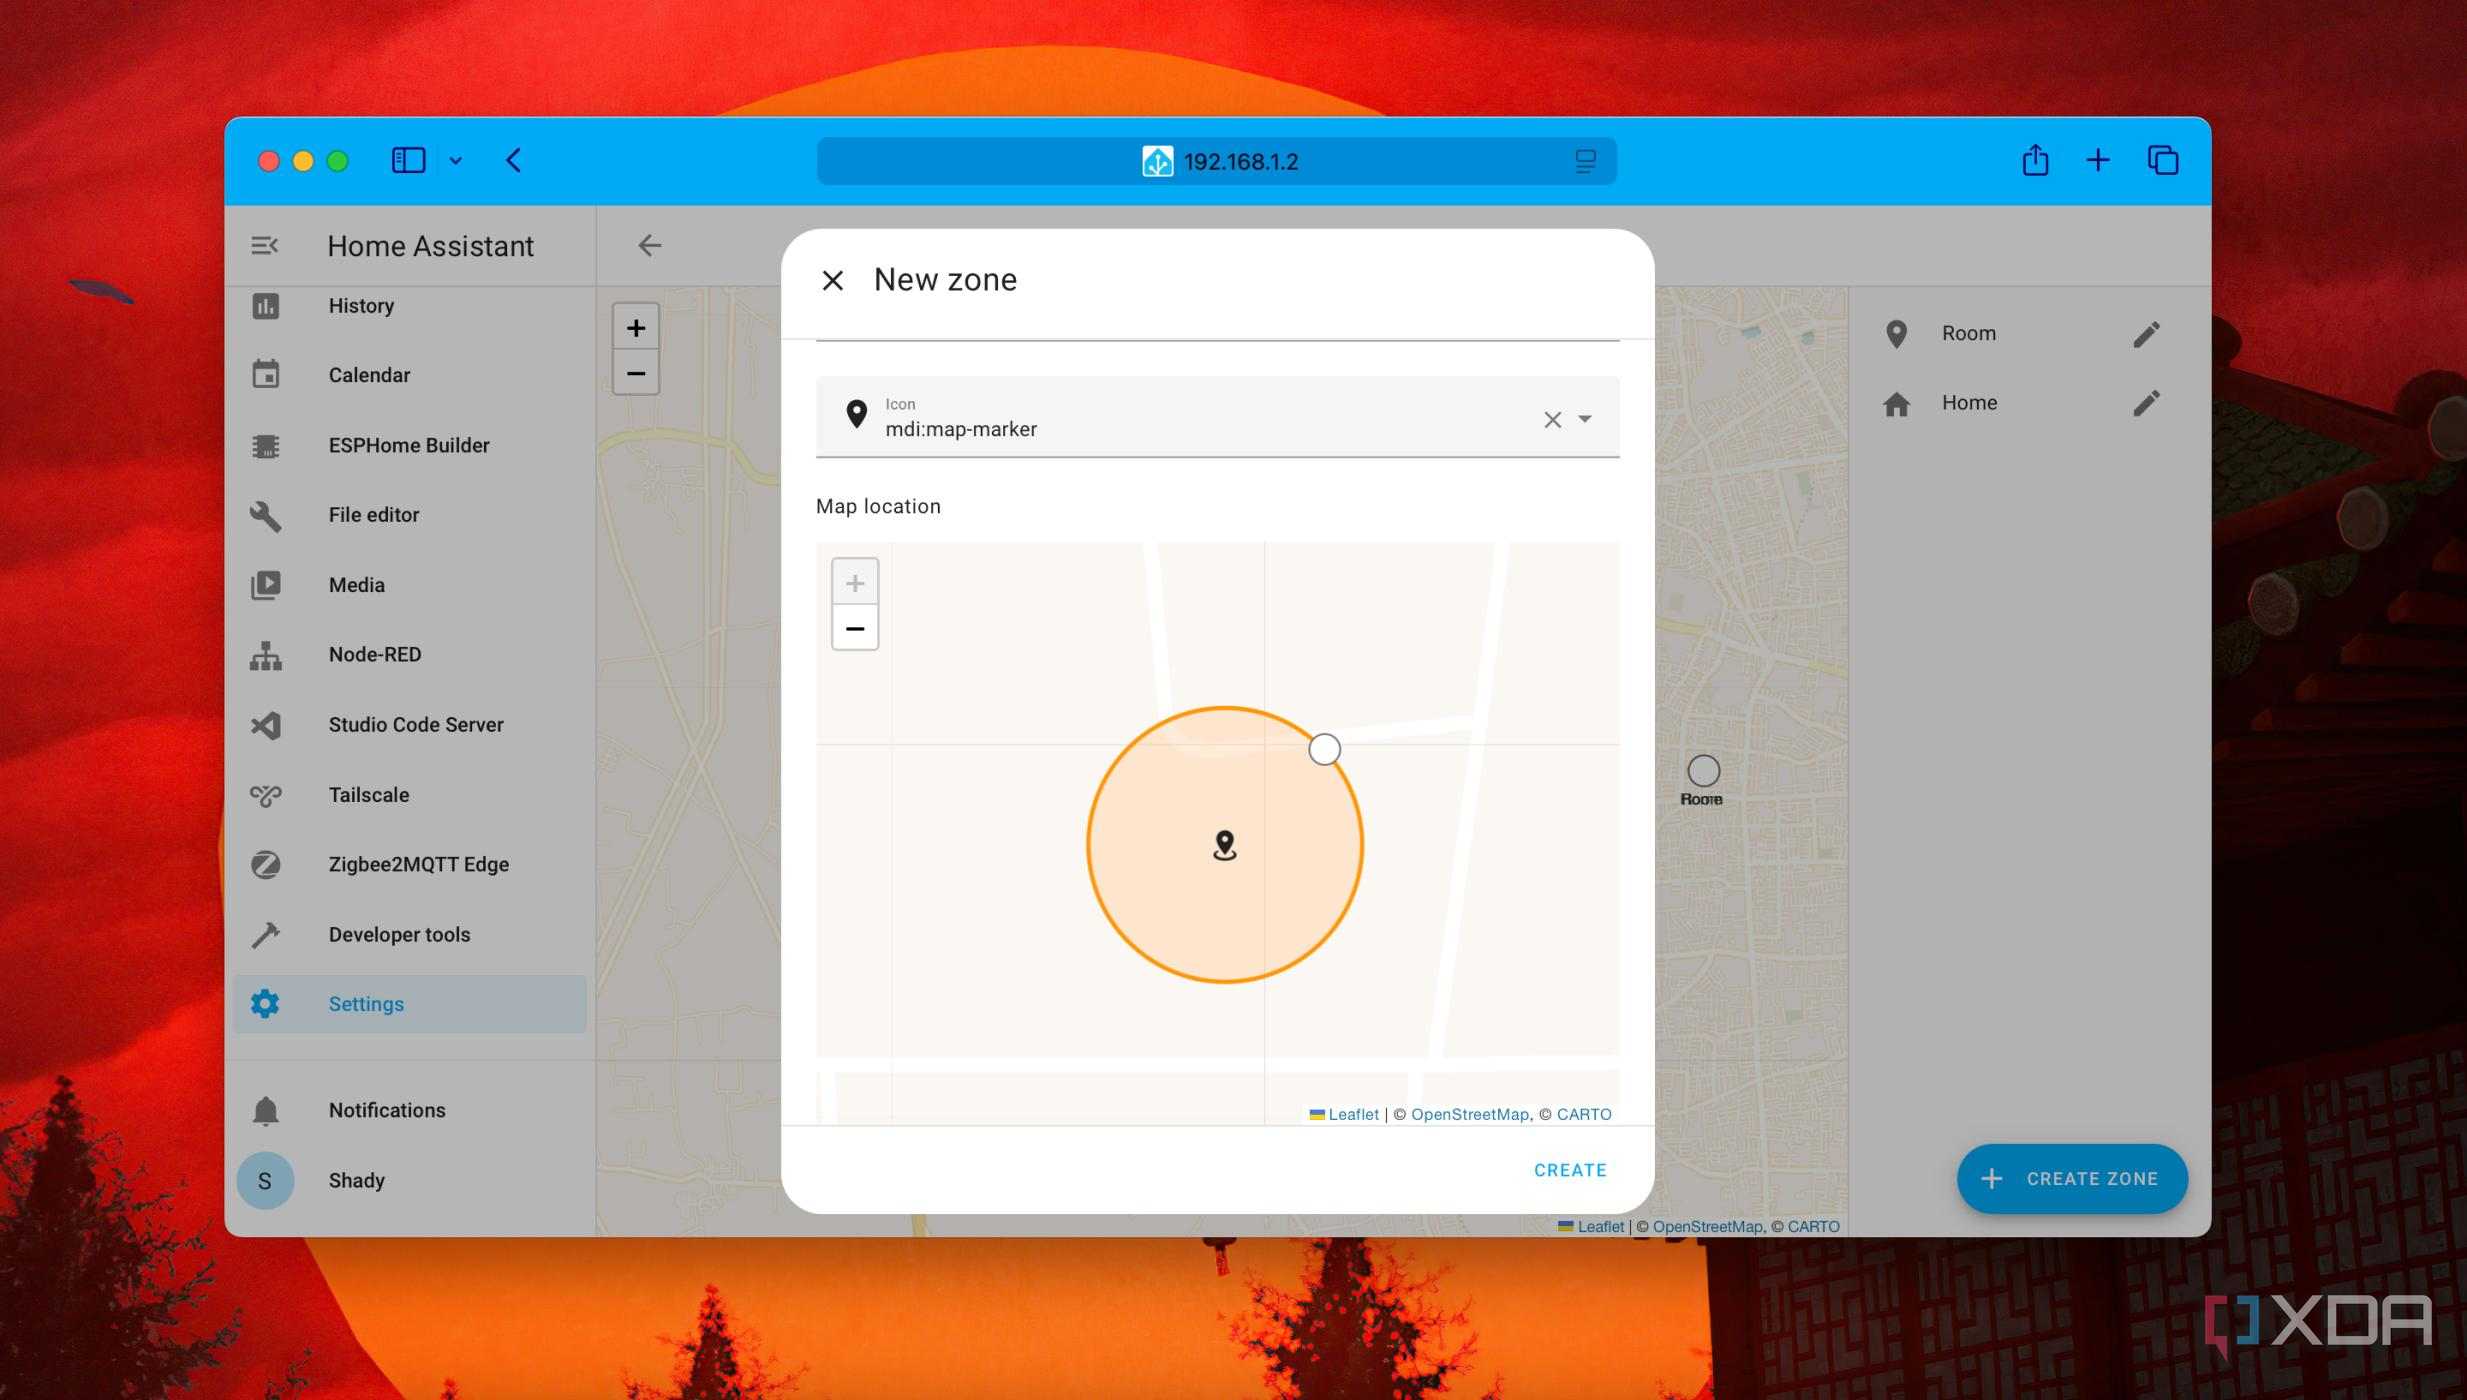Clear the mdi:map-marker icon value
Viewport: 2467px width, 1400px height.
pyautogui.click(x=1552, y=420)
